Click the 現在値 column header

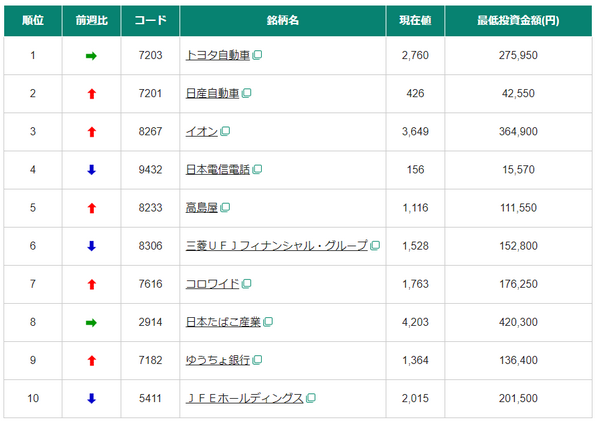415,21
